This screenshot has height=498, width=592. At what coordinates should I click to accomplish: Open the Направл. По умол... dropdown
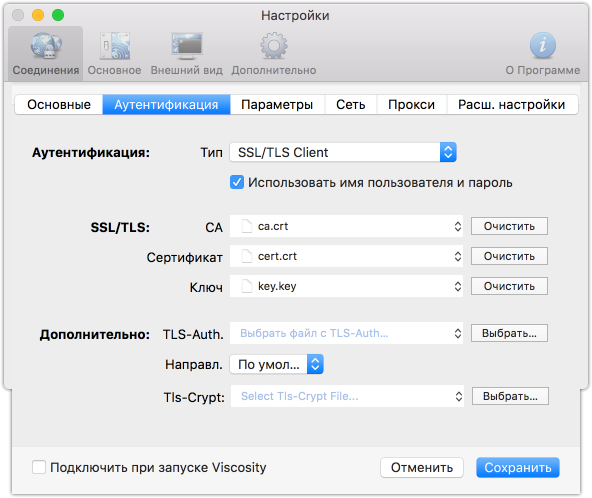click(x=276, y=364)
